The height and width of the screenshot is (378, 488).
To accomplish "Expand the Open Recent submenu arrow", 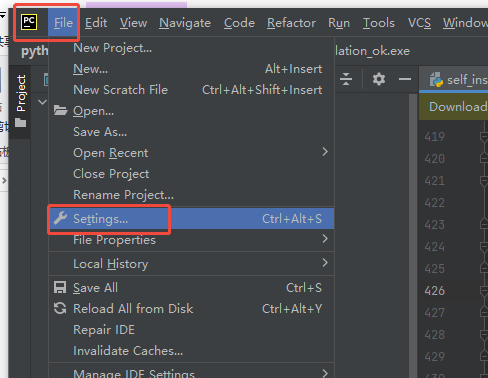I will point(325,152).
